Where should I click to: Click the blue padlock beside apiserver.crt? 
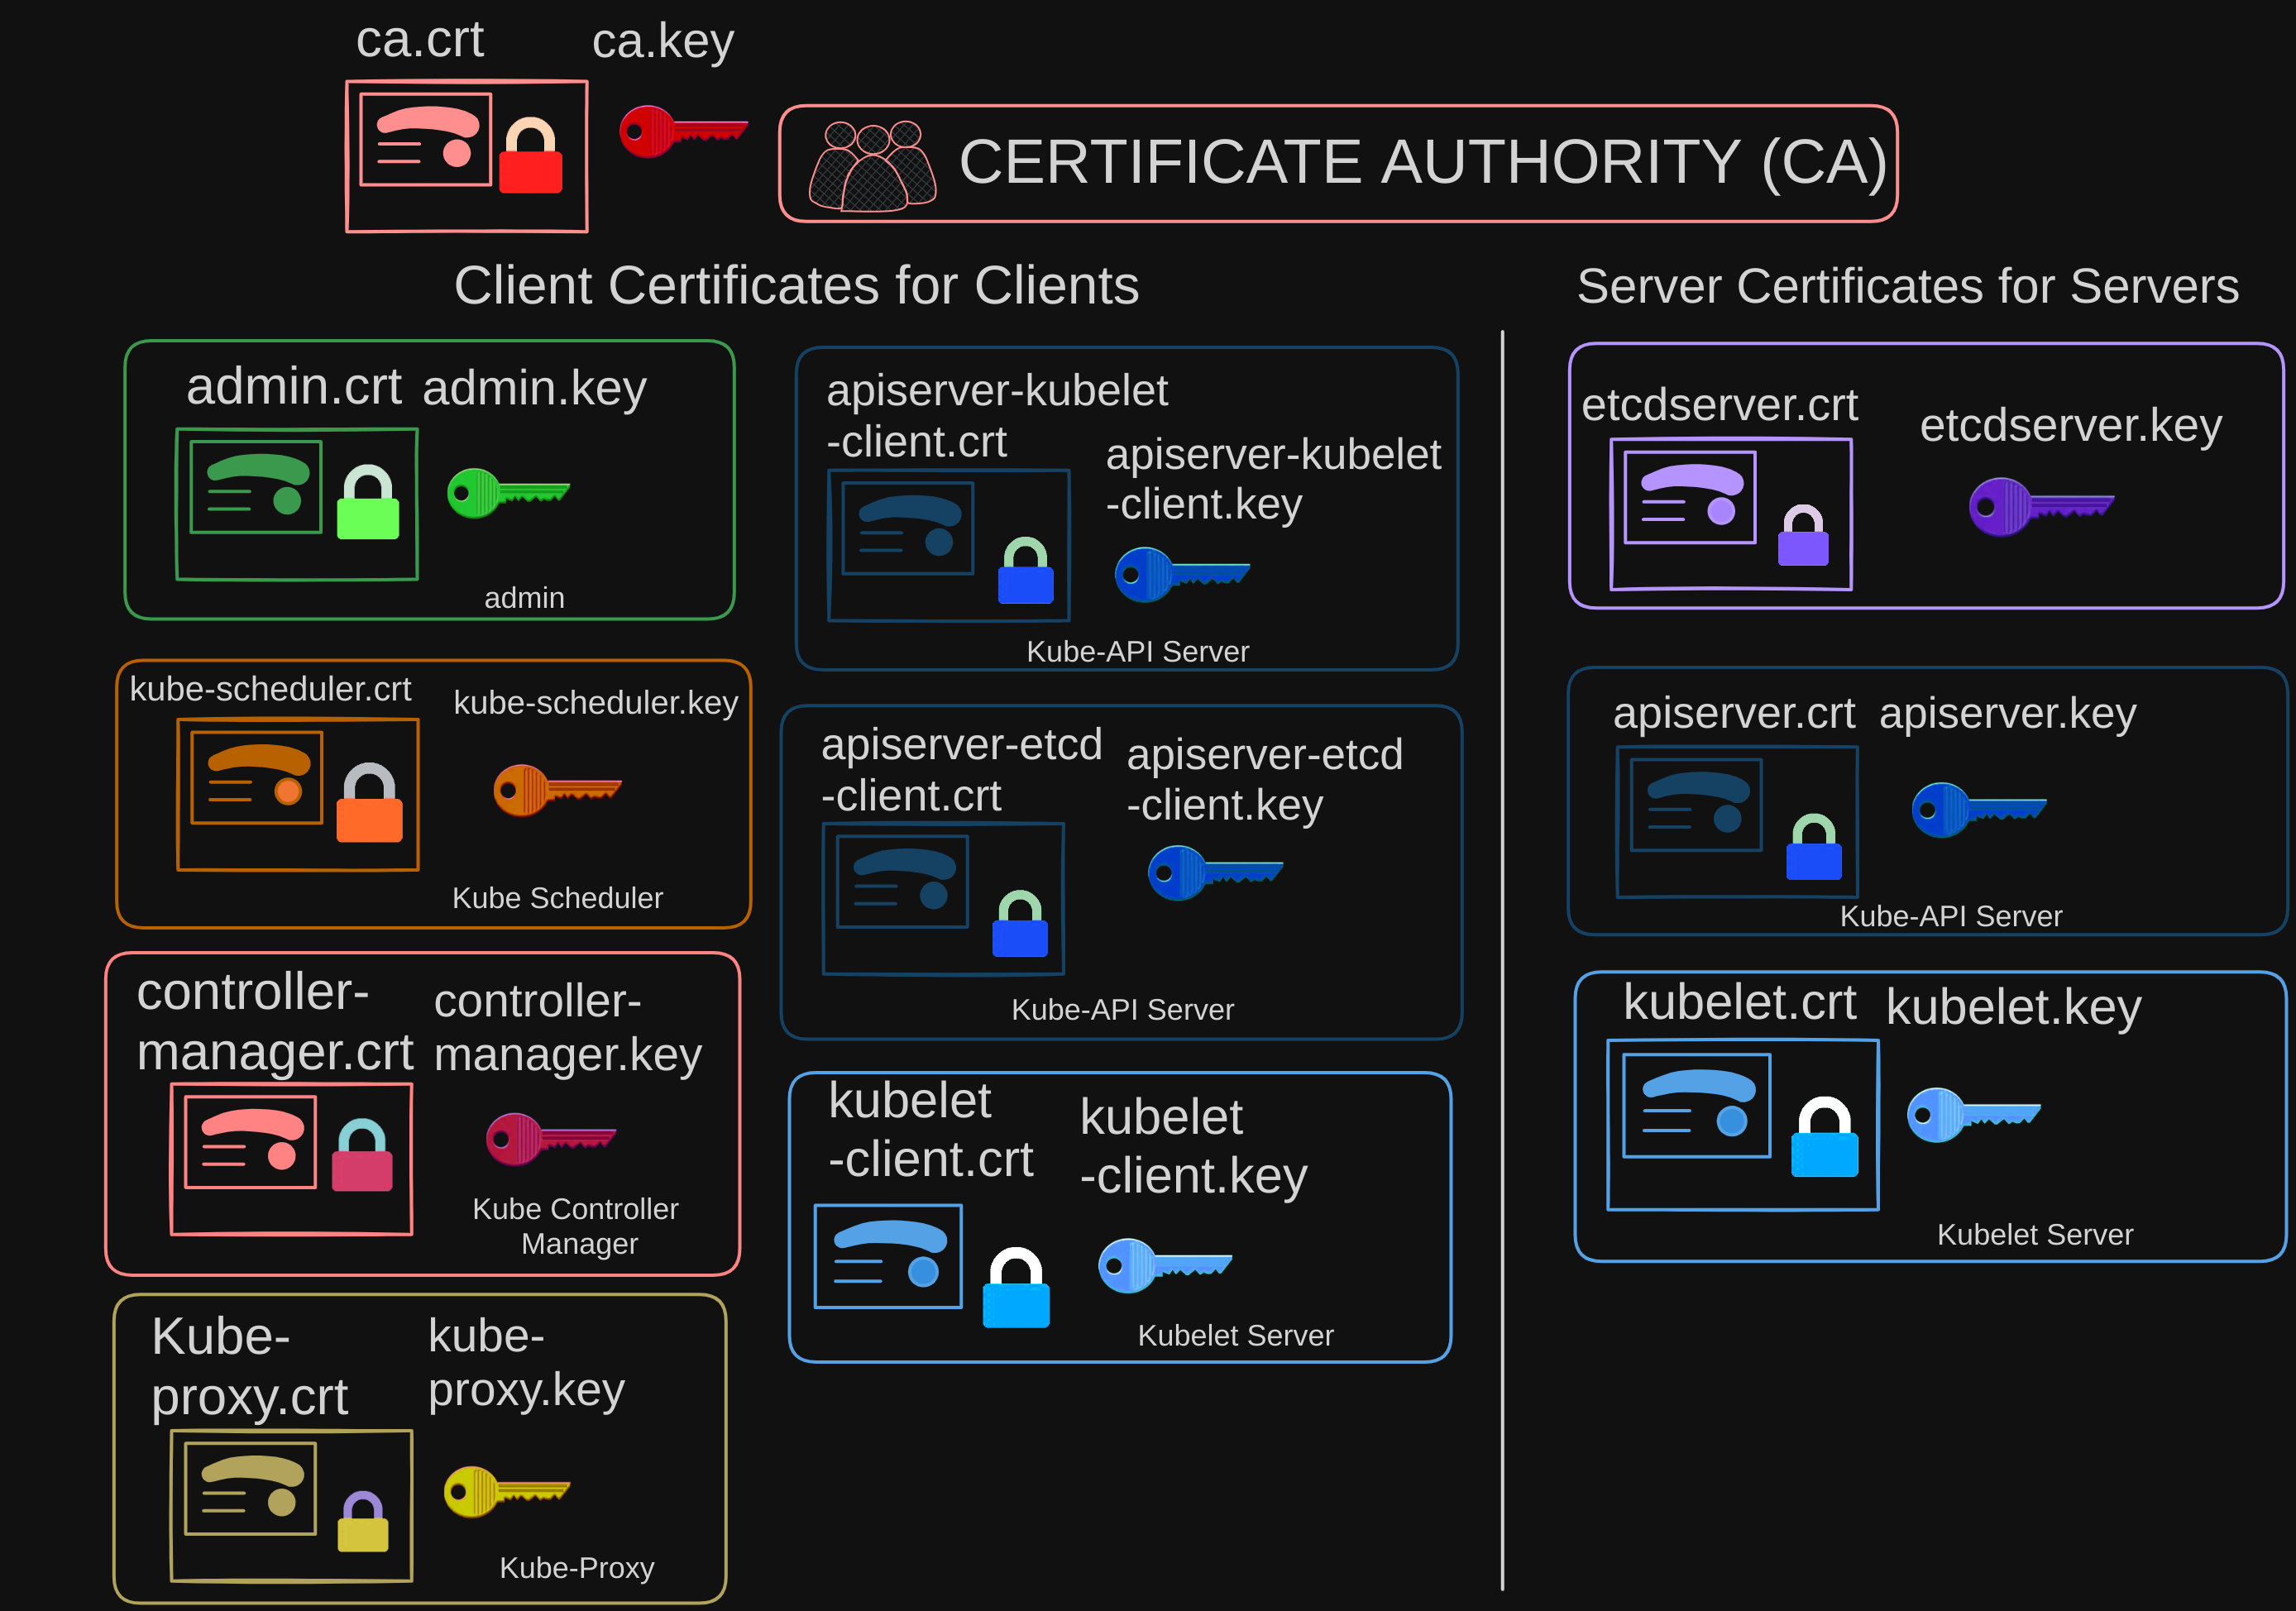tap(1814, 847)
